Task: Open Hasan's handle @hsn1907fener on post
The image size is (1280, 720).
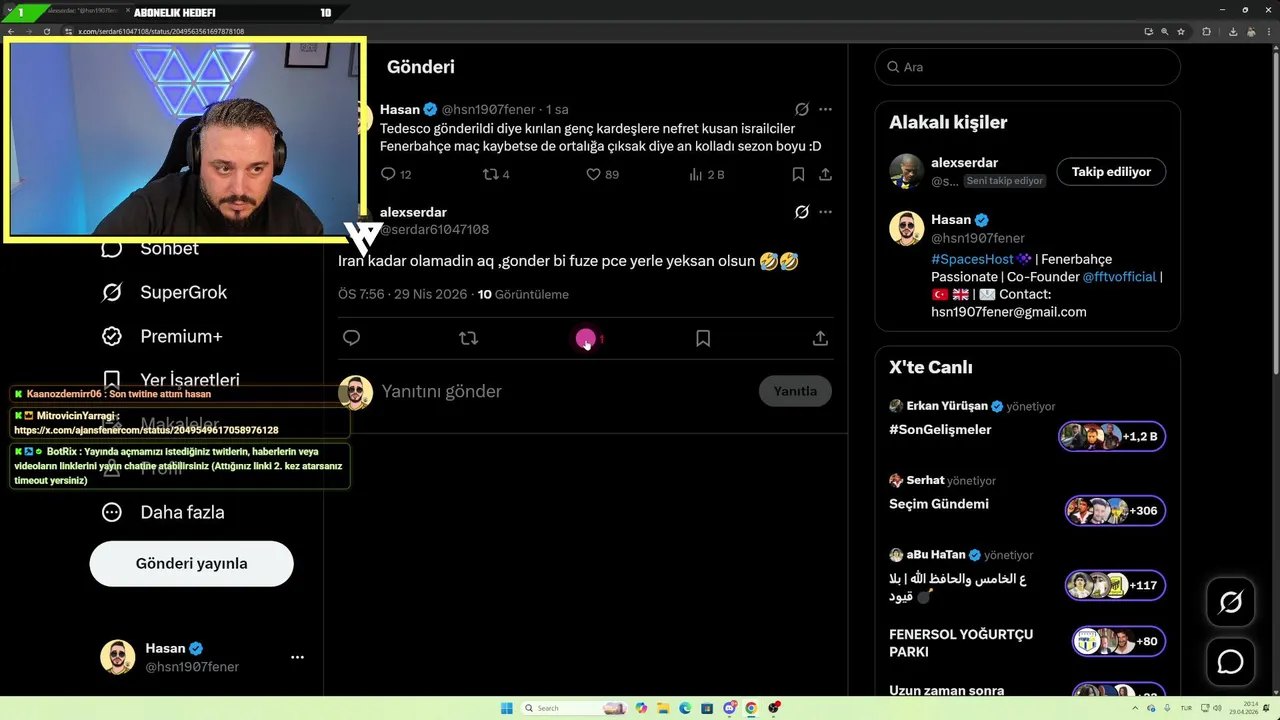Action: click(488, 109)
